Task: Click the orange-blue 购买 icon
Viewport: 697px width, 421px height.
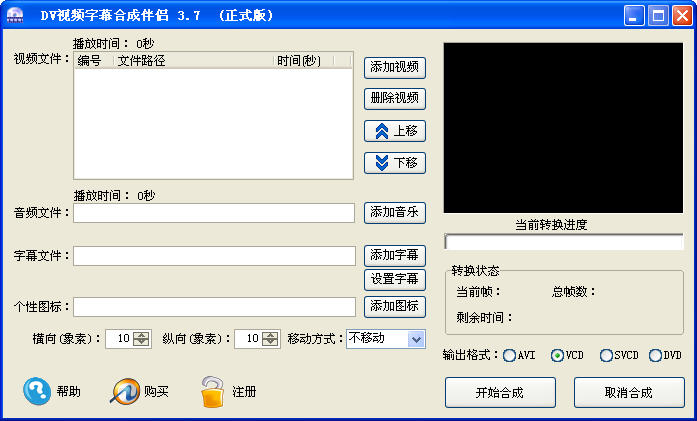Action: point(124,391)
